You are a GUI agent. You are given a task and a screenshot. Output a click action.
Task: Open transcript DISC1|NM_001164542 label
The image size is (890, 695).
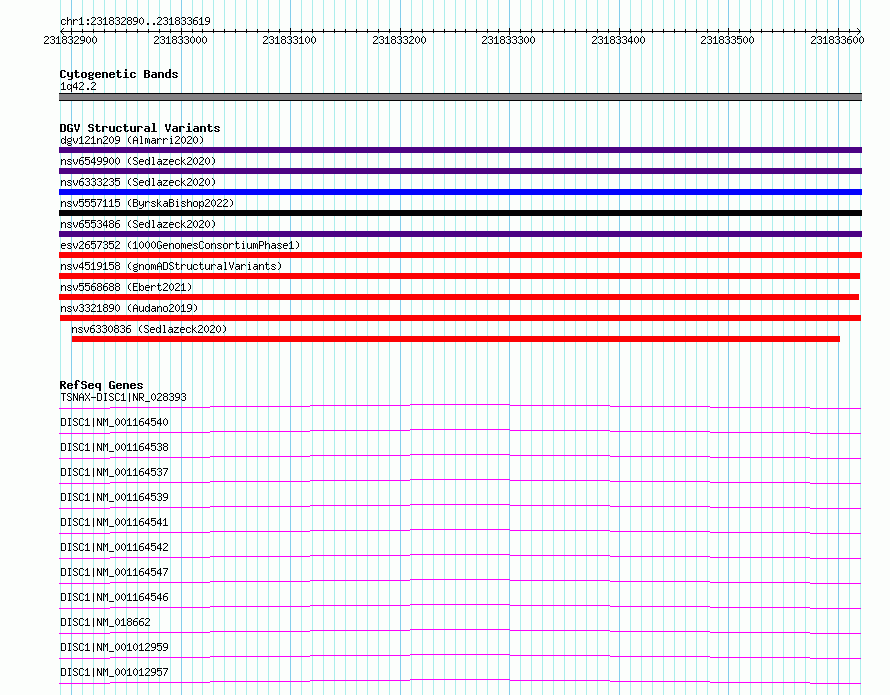(x=114, y=547)
